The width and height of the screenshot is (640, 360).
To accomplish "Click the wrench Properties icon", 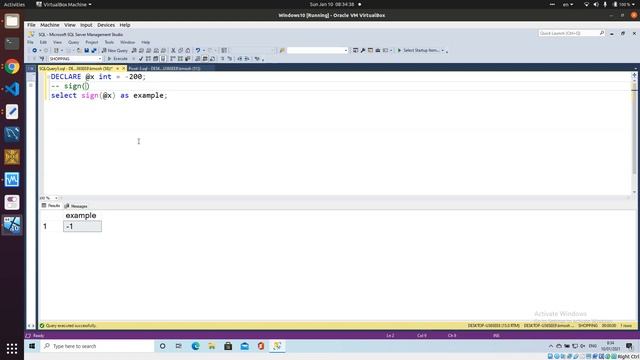I will (363, 50).
